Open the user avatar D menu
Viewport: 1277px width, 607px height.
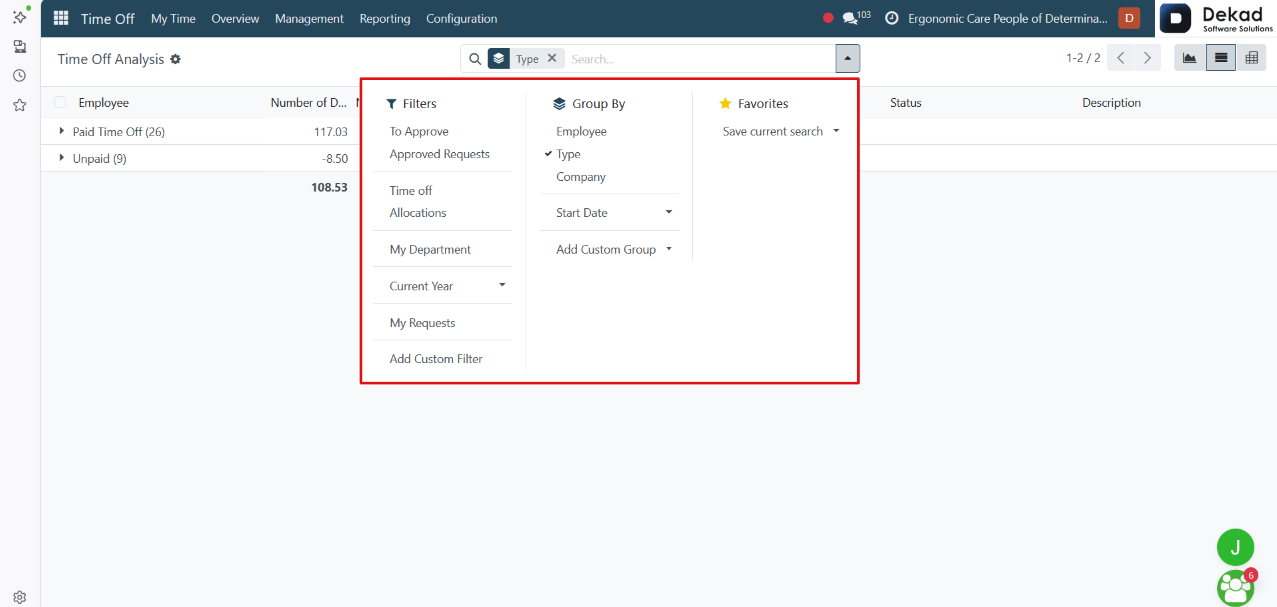click(1129, 18)
